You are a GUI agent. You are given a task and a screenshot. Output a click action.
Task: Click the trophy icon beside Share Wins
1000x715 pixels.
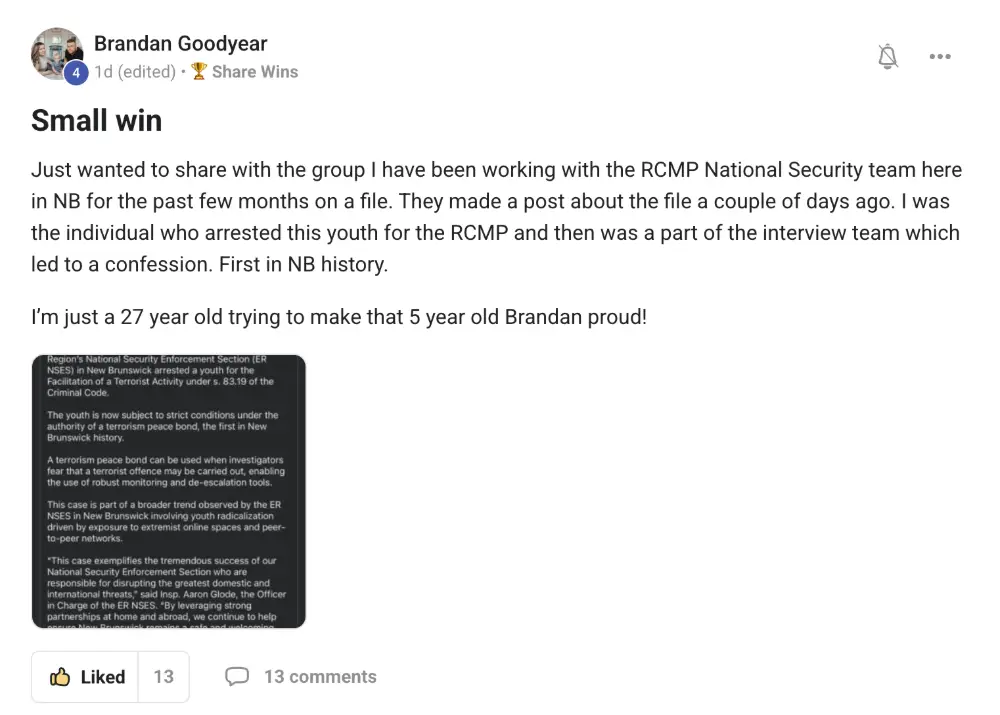pyautogui.click(x=199, y=71)
